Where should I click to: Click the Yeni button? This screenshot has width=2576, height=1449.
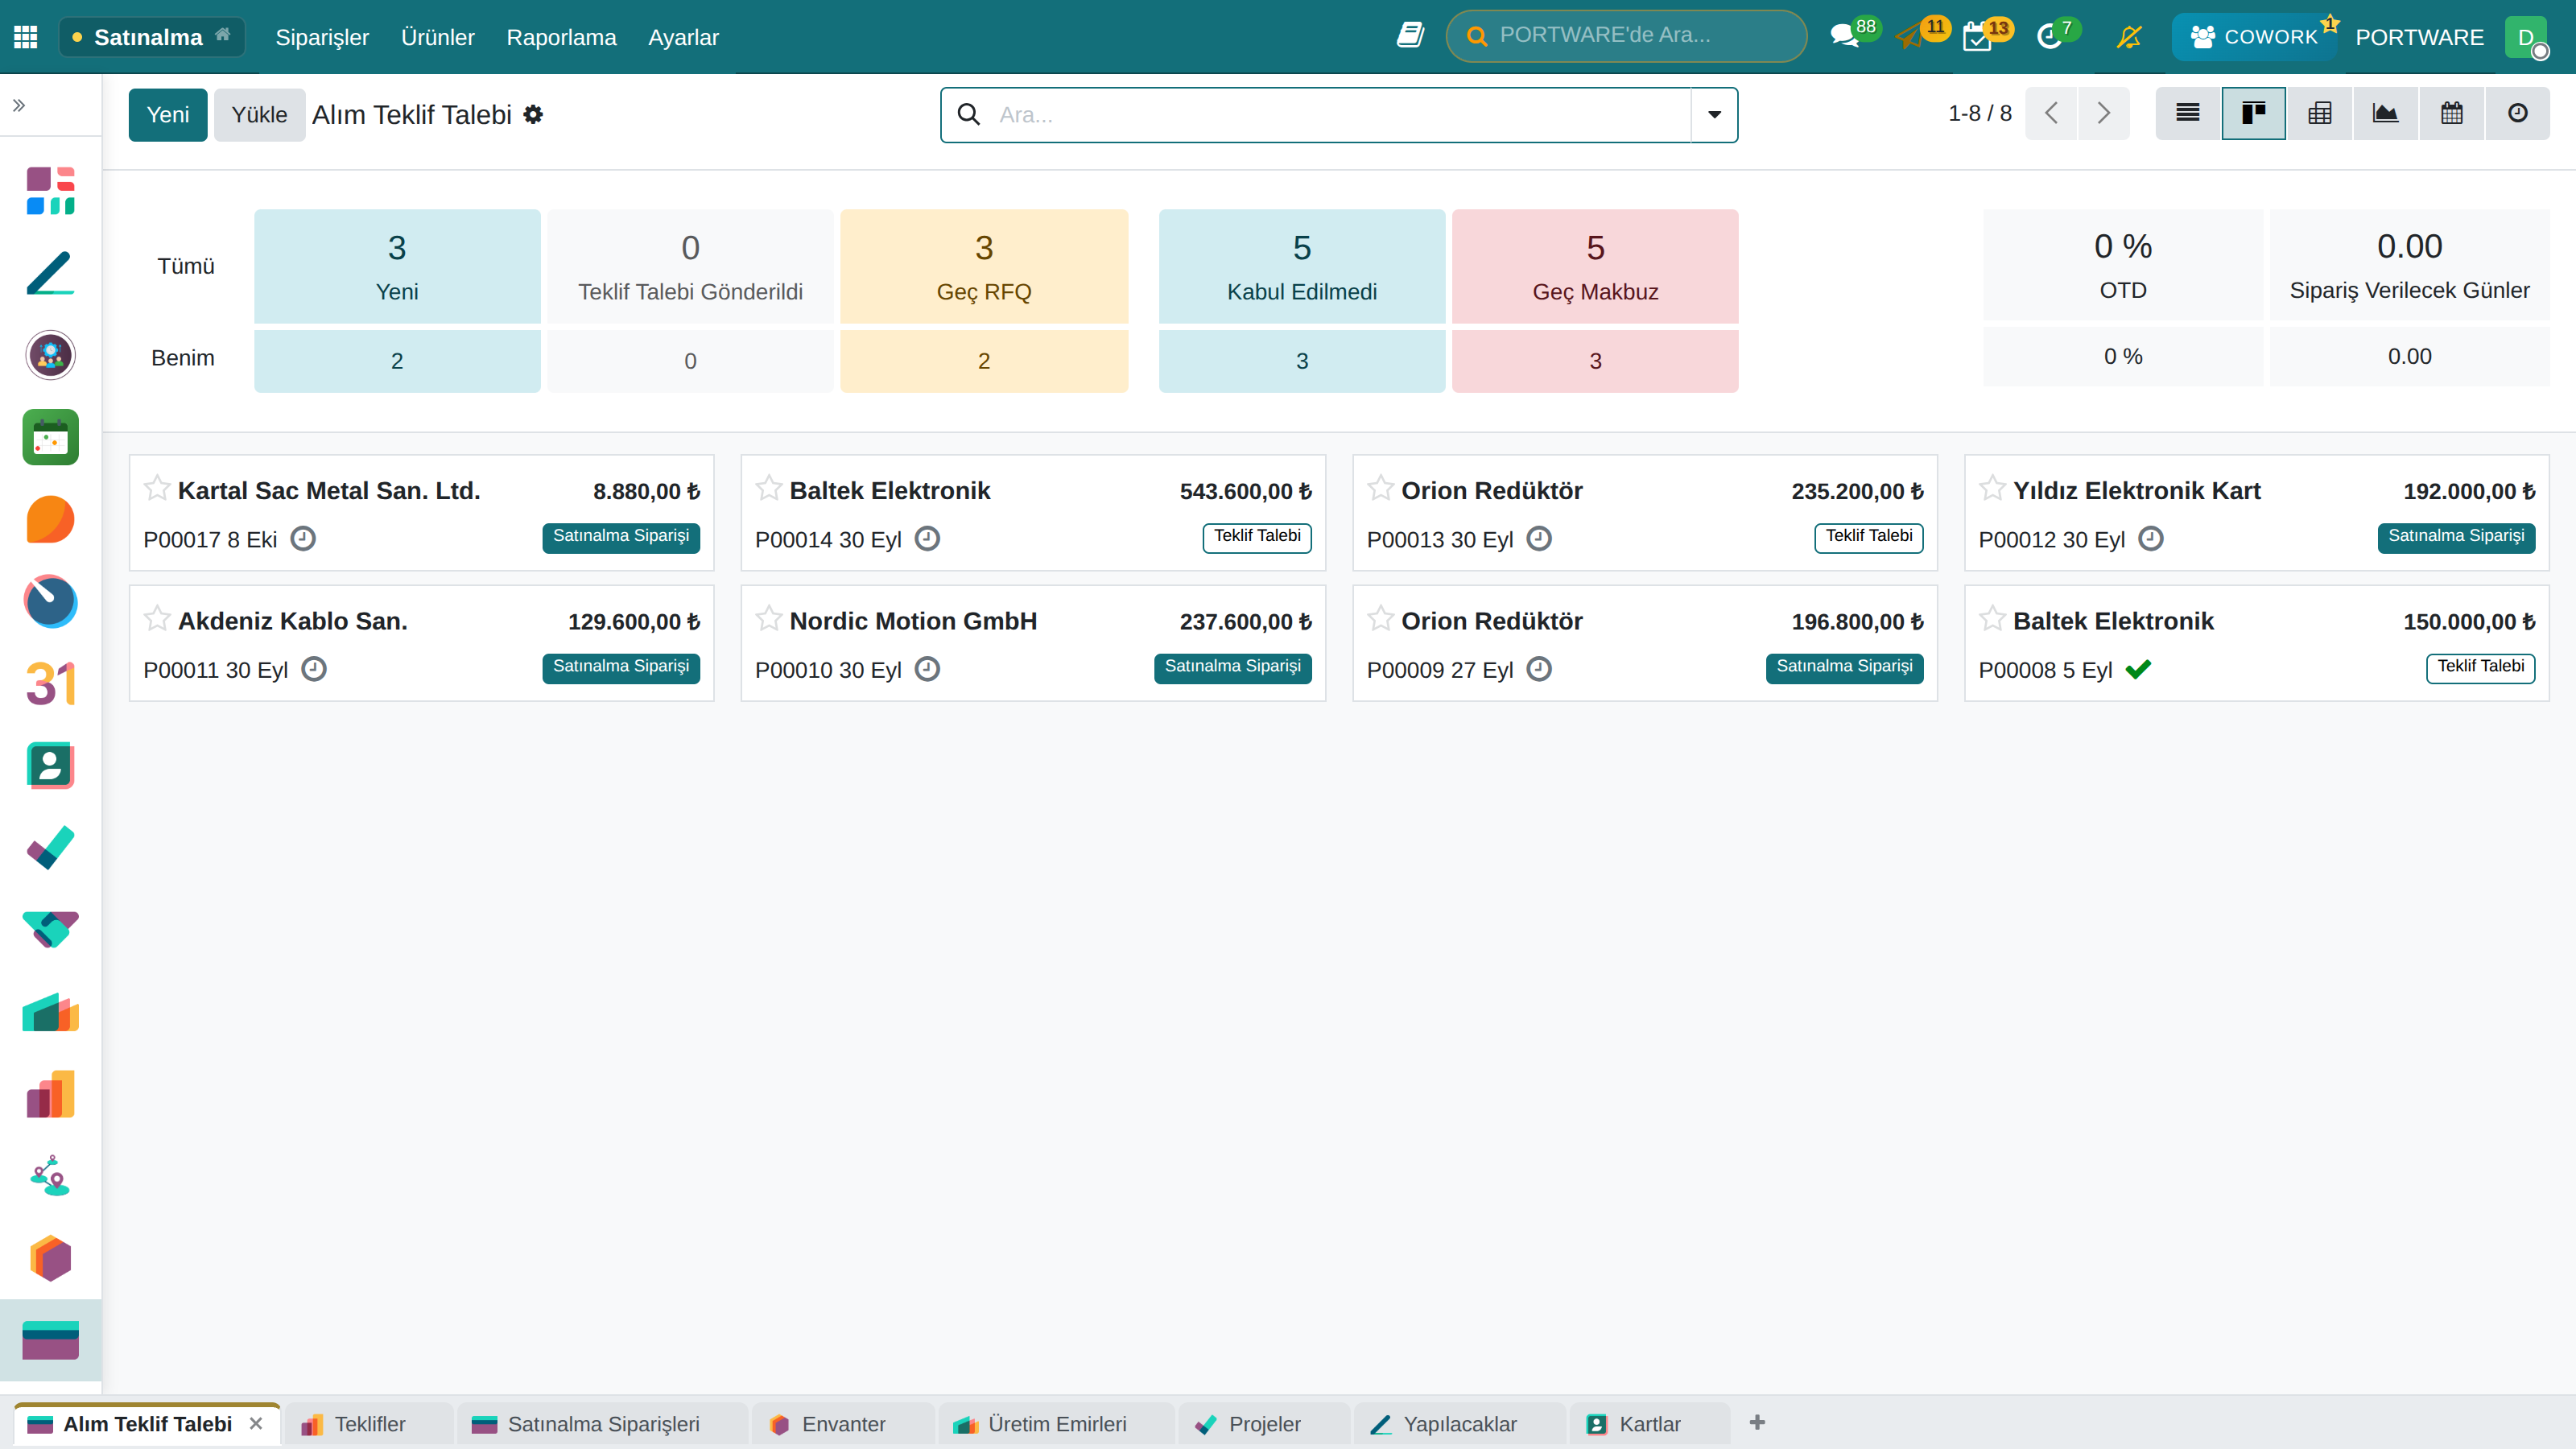168,115
